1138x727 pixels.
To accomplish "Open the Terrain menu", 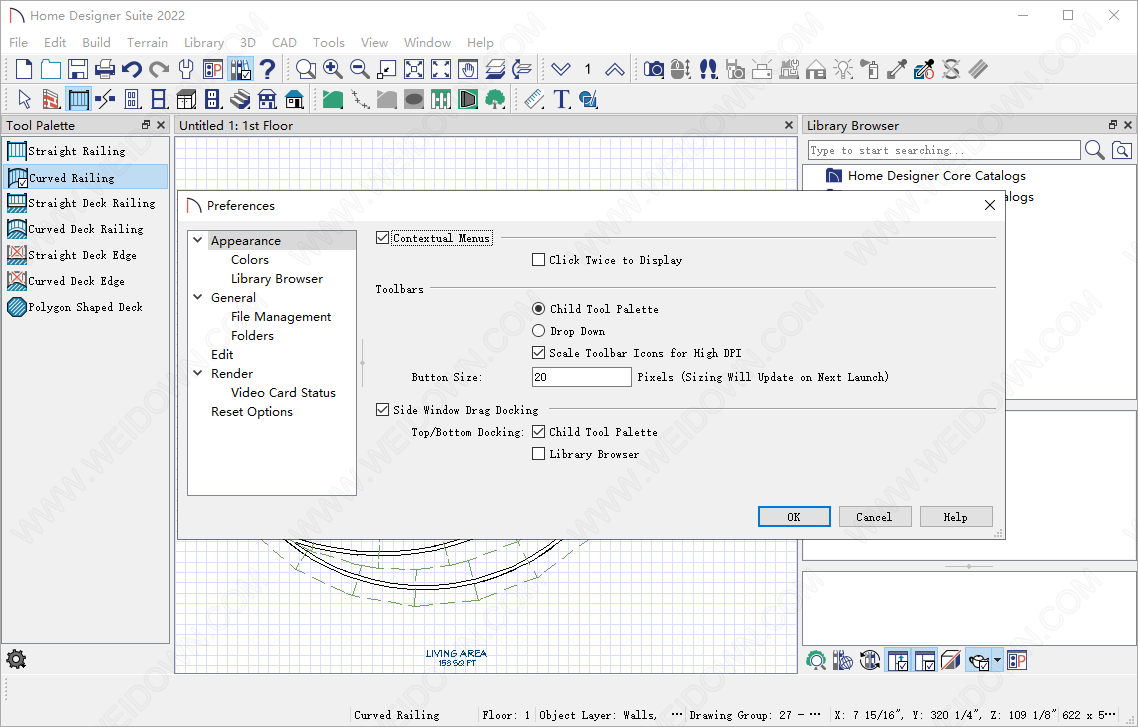I will point(147,43).
